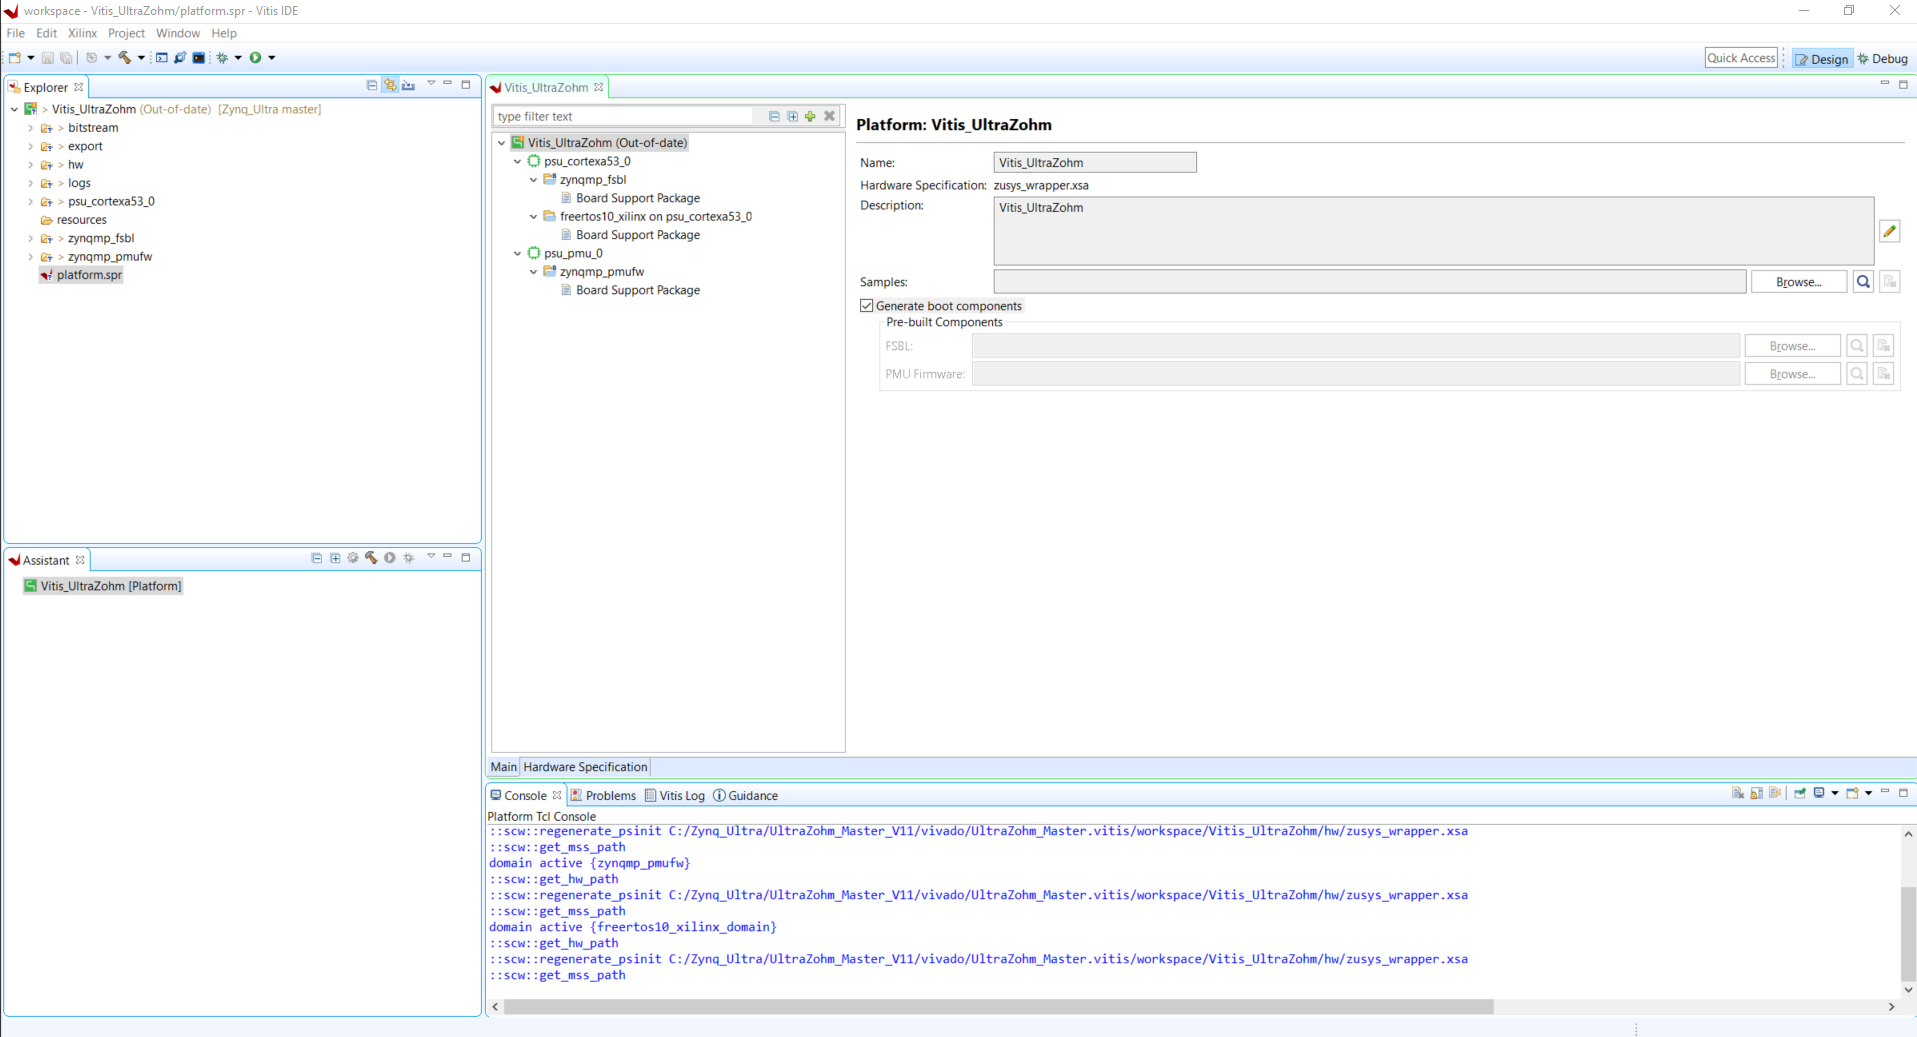The height and width of the screenshot is (1037, 1917).
Task: Uncheck Generate boot components checkbox
Action: (867, 306)
